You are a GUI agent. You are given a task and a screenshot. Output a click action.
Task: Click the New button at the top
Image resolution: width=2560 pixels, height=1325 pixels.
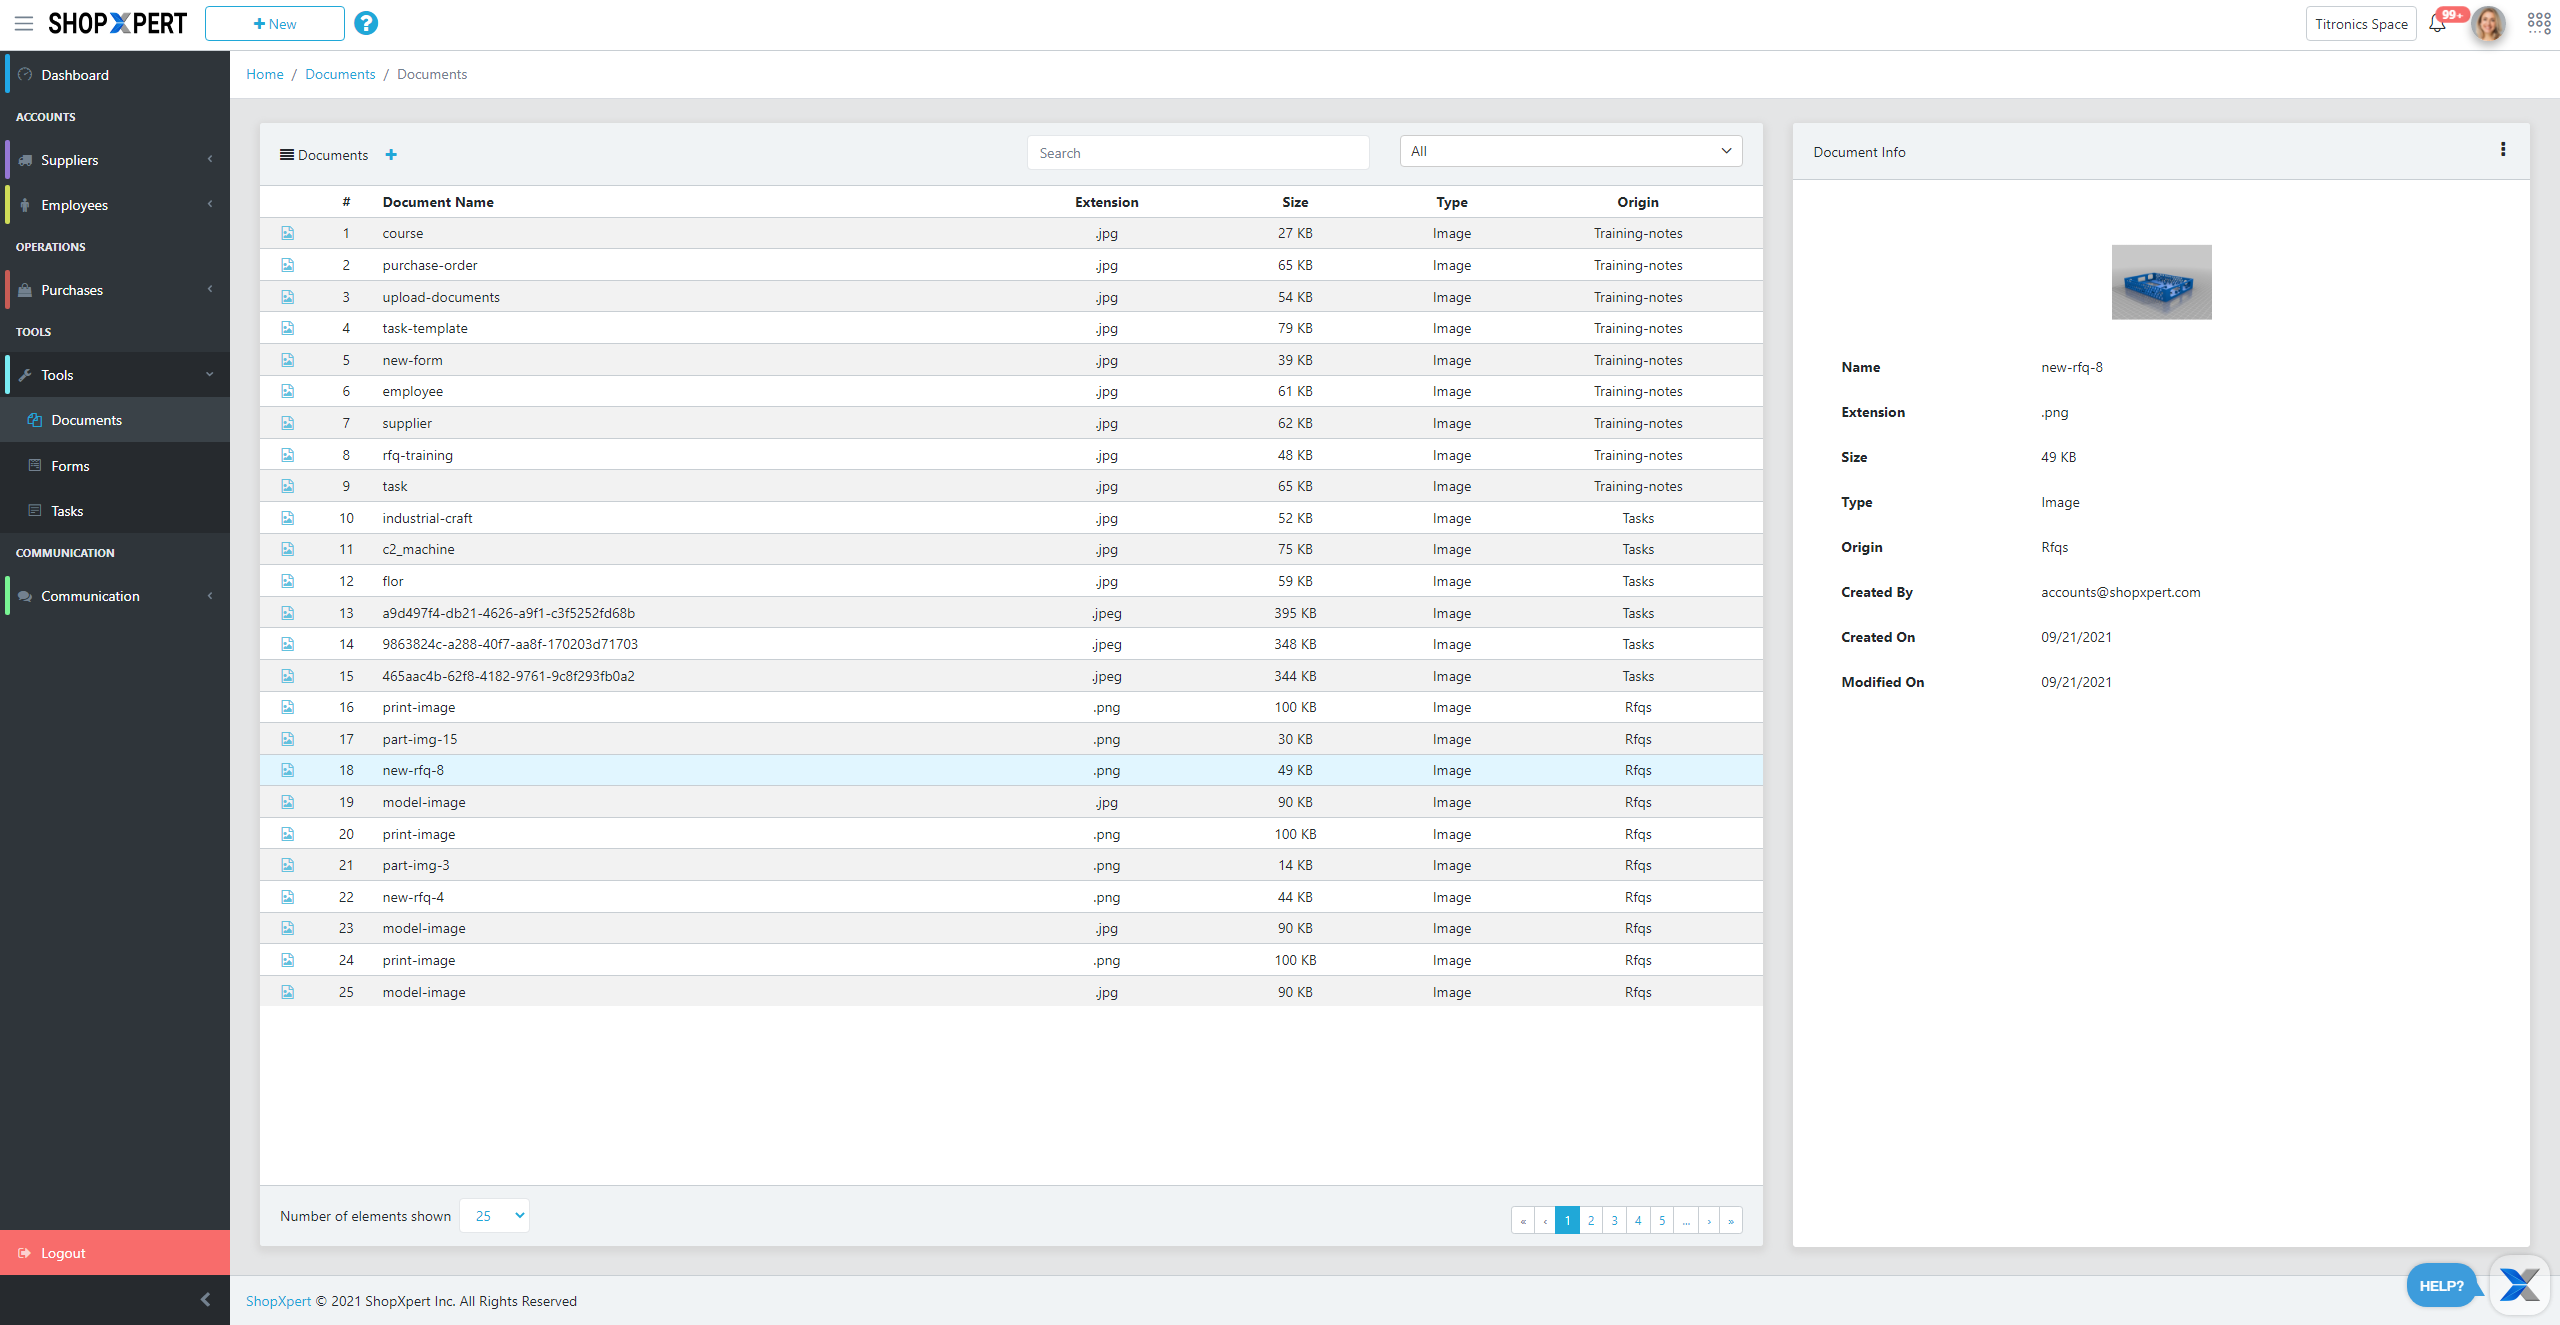click(274, 23)
